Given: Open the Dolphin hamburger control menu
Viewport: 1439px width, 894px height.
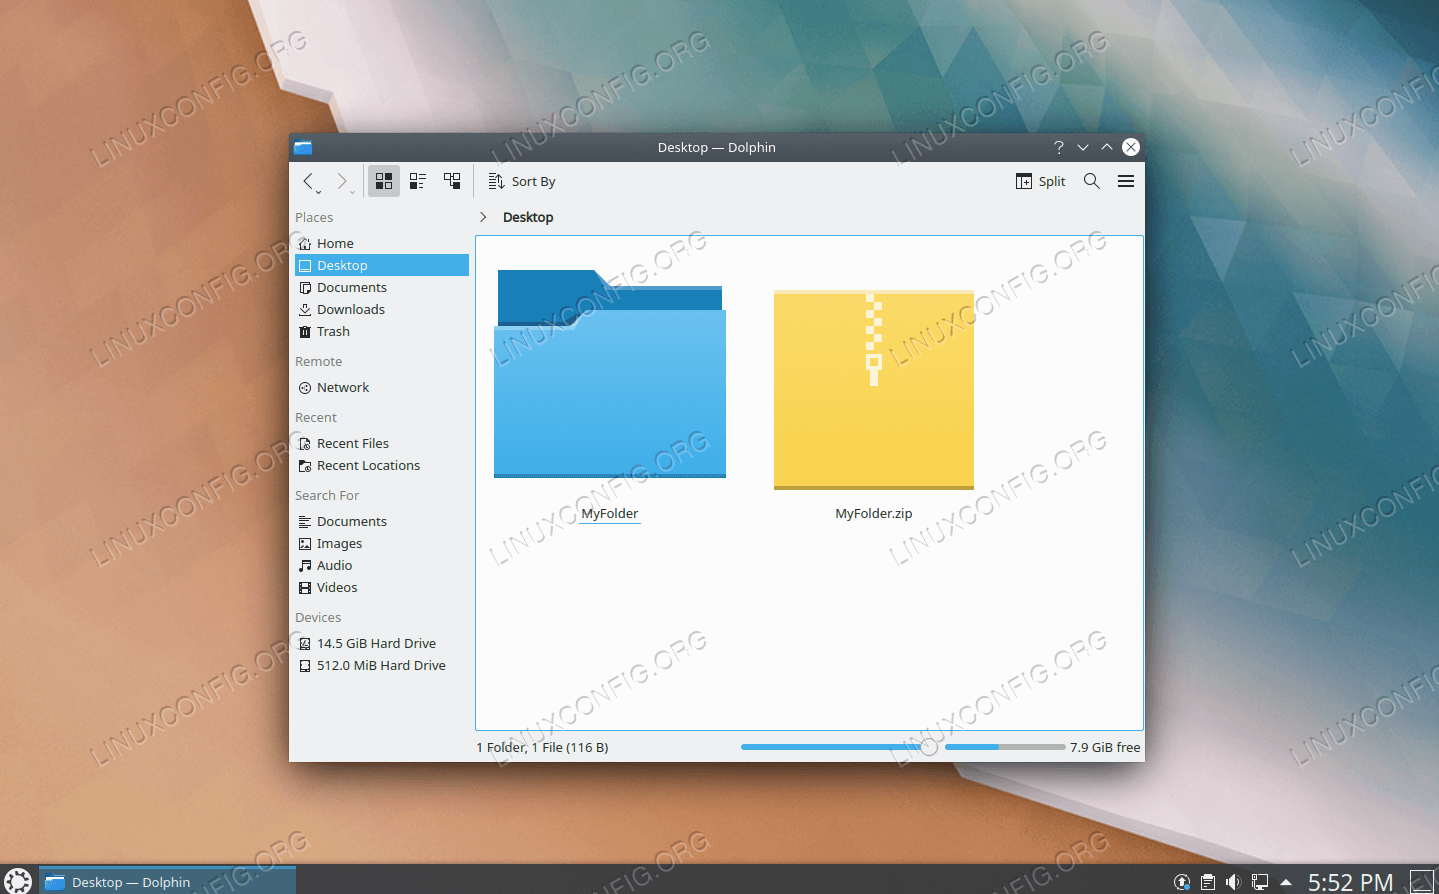Looking at the screenshot, I should coord(1125,181).
